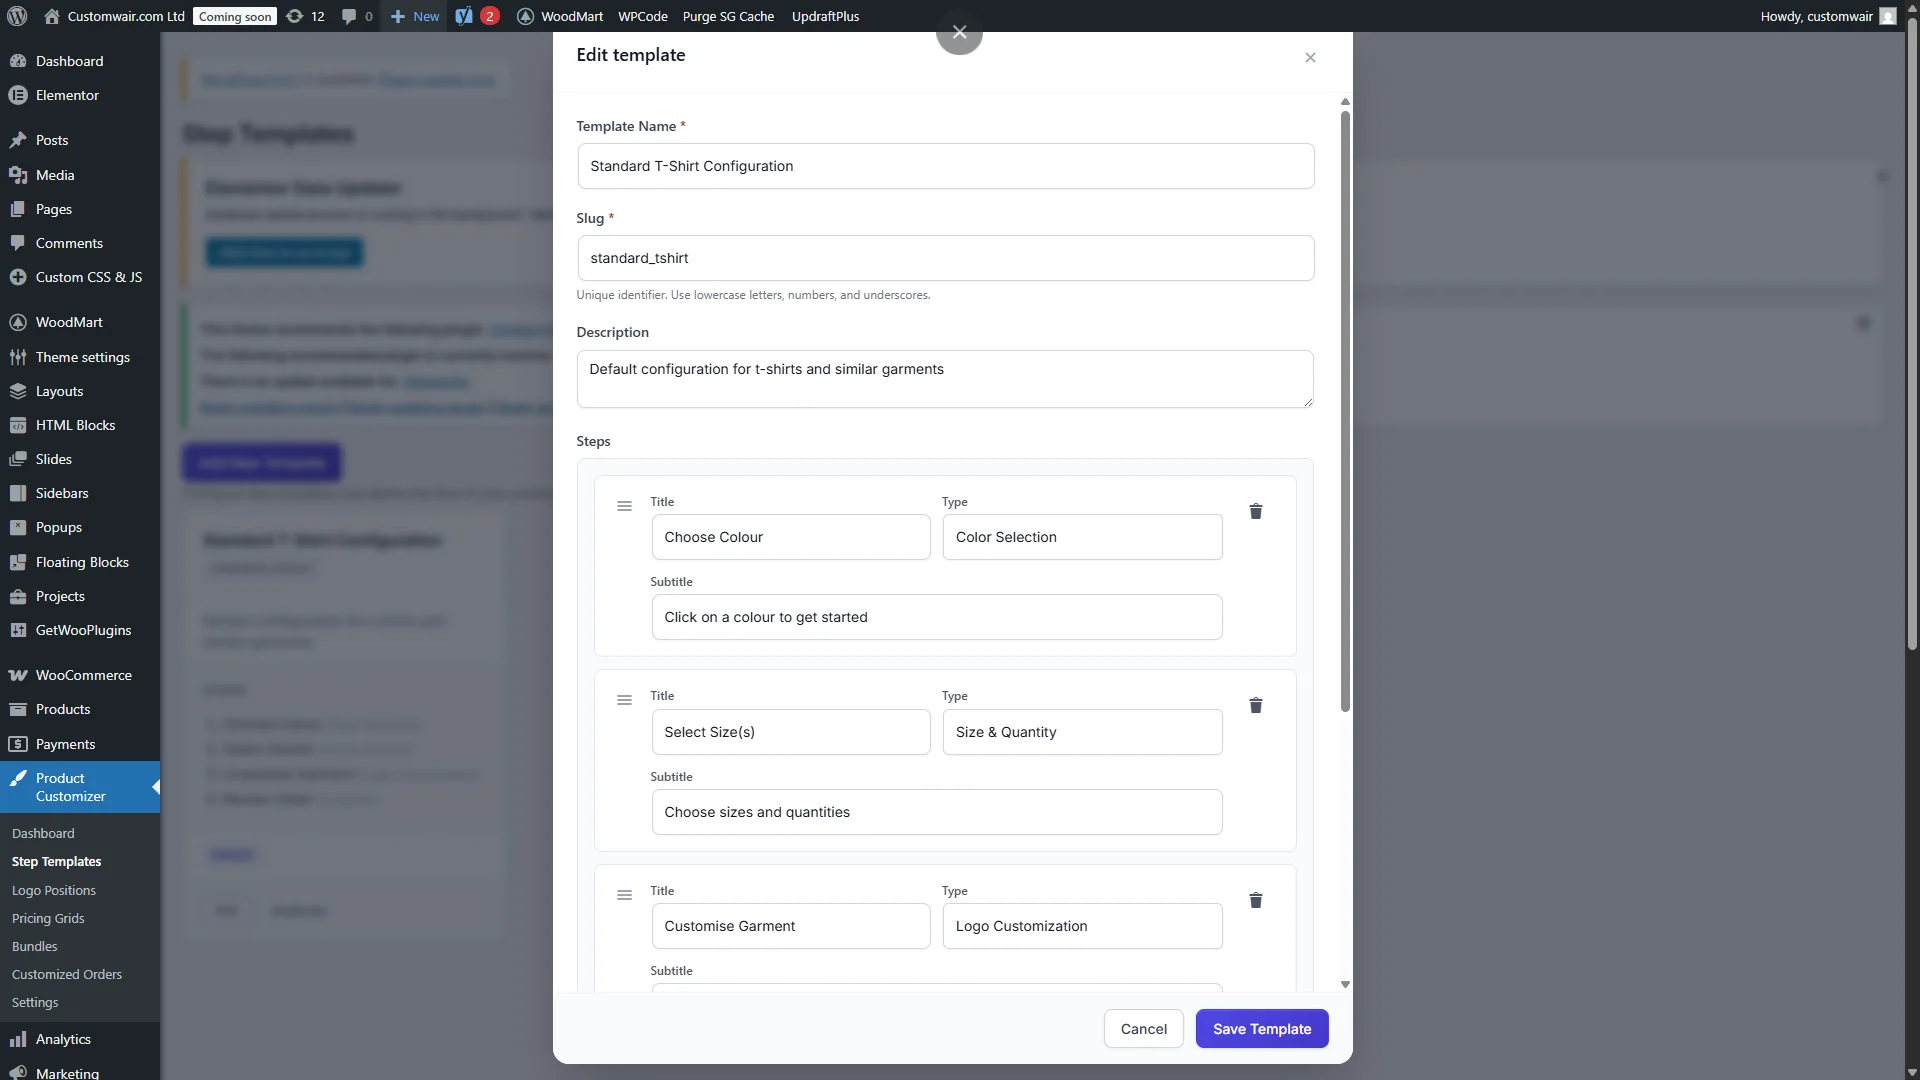Image resolution: width=1920 pixels, height=1080 pixels.
Task: Open Product Customizer Dashboard submenu
Action: [43, 833]
